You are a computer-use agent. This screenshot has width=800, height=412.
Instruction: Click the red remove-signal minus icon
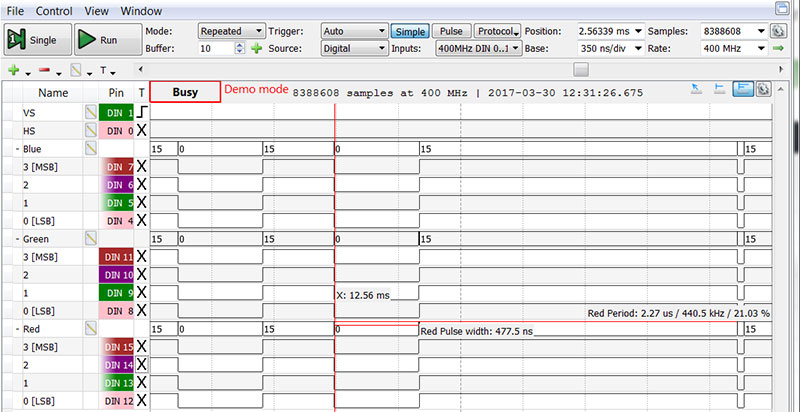point(45,71)
